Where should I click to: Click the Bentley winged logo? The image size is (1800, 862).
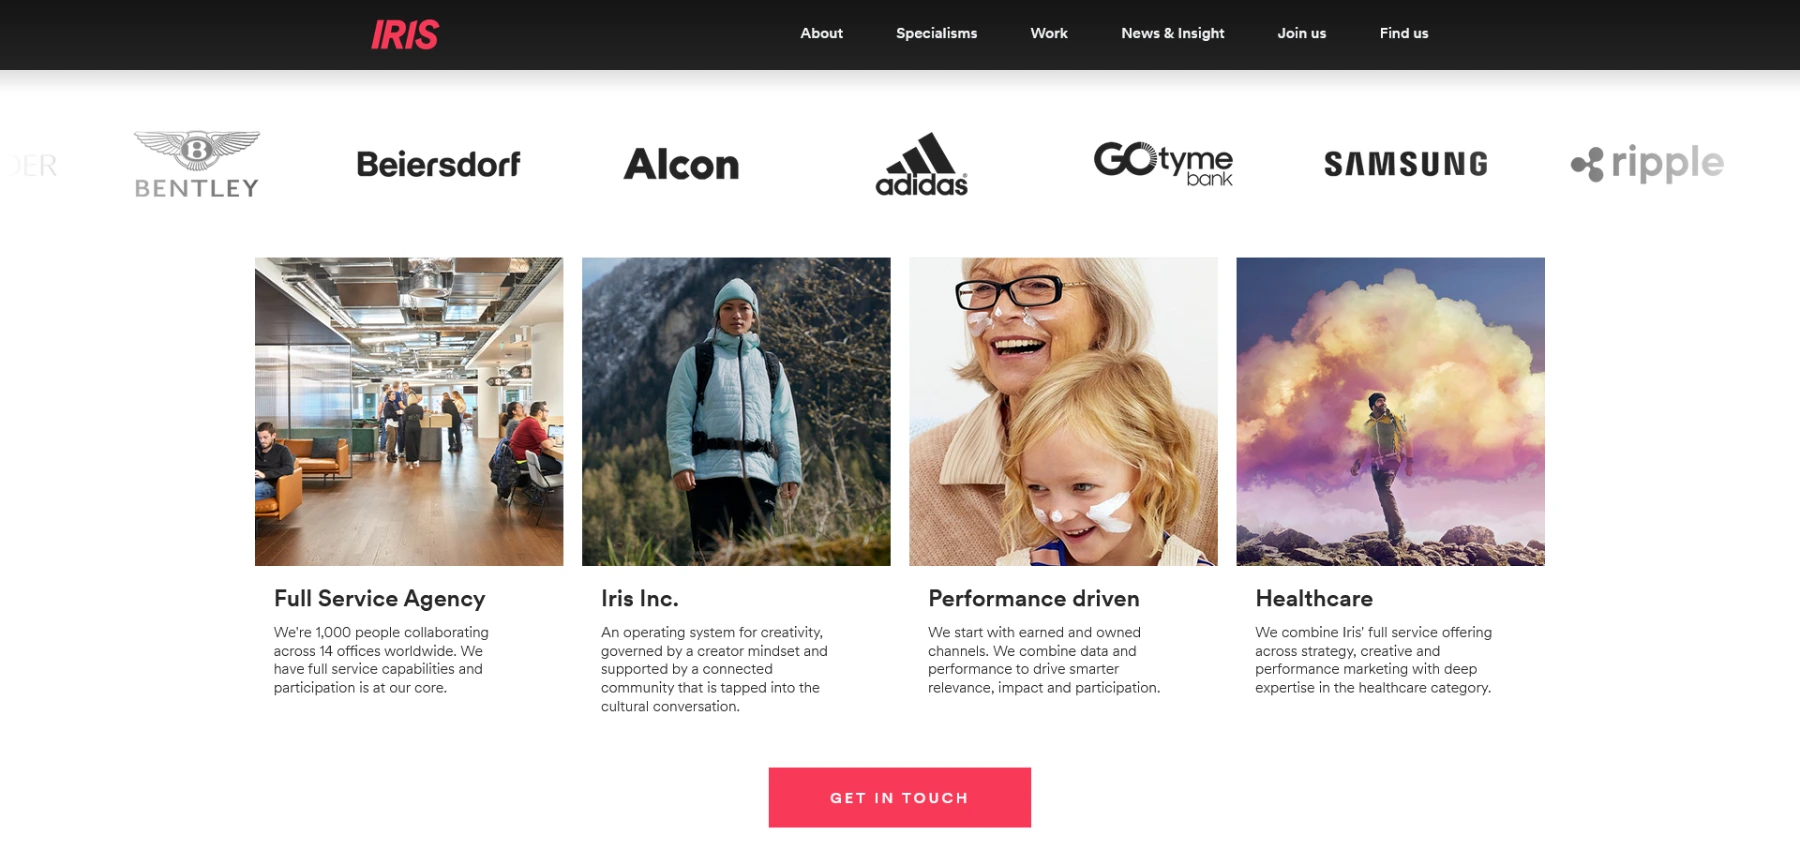click(197, 164)
